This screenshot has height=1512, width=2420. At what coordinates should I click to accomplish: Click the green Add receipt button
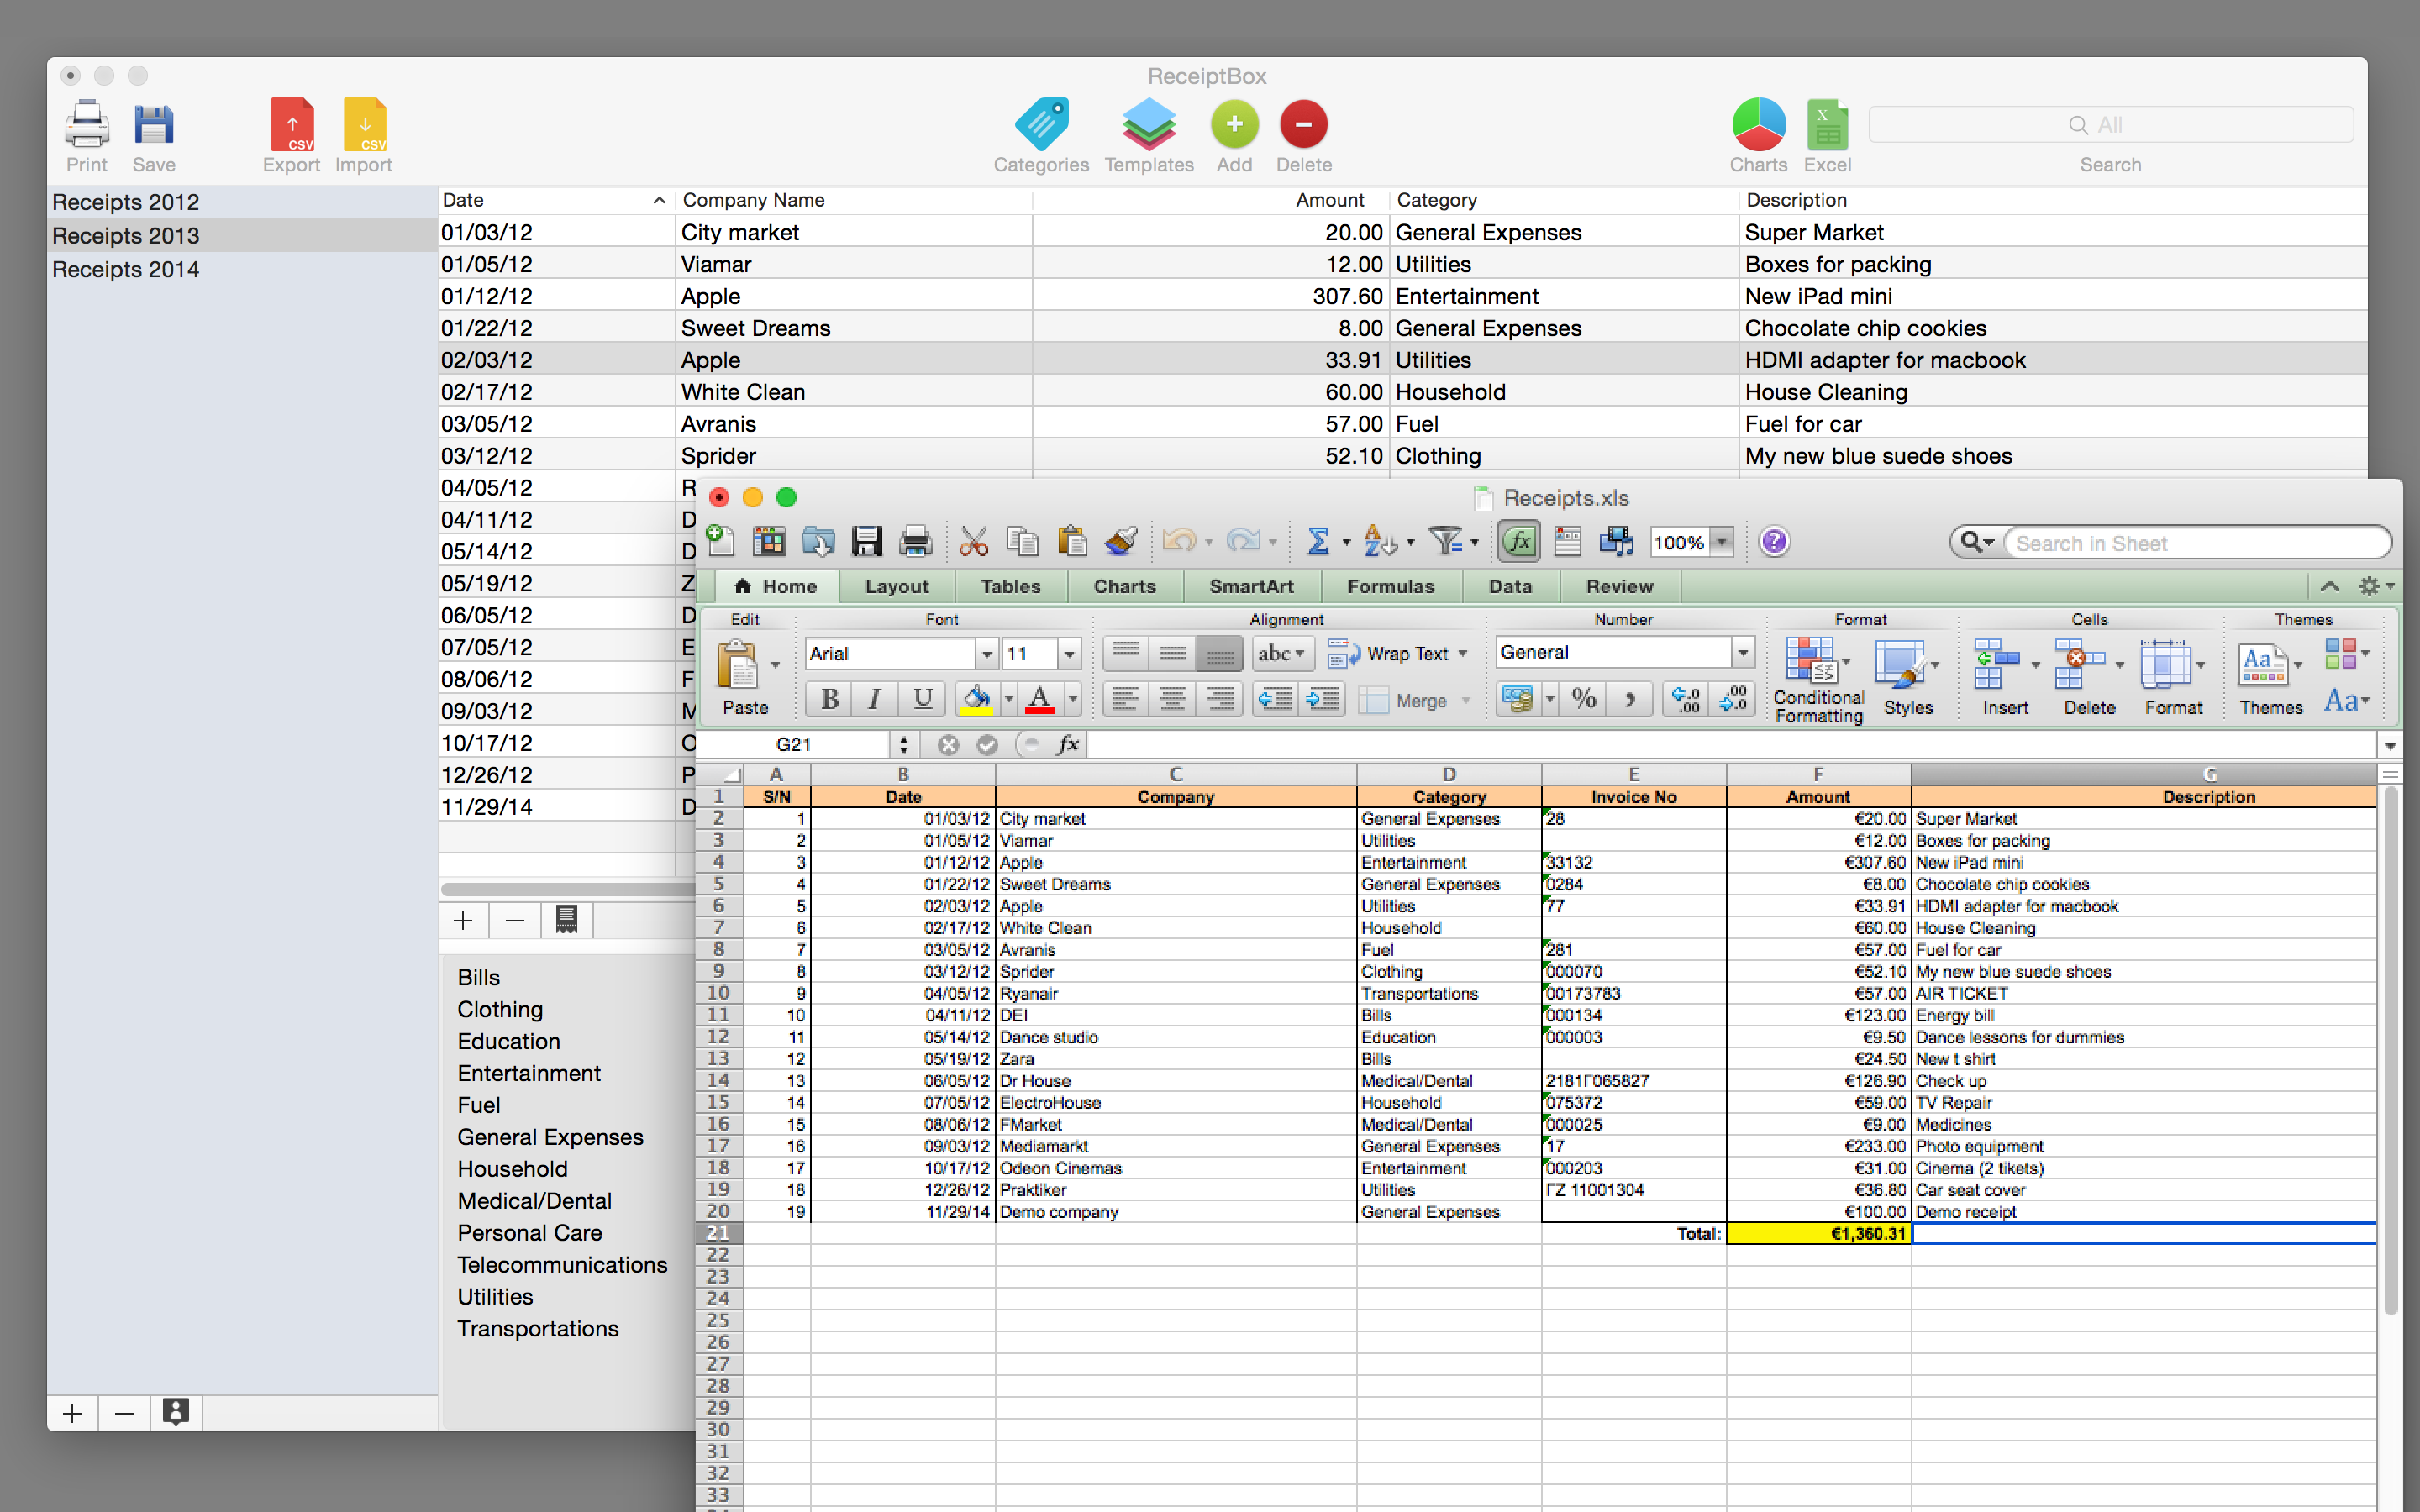point(1234,125)
